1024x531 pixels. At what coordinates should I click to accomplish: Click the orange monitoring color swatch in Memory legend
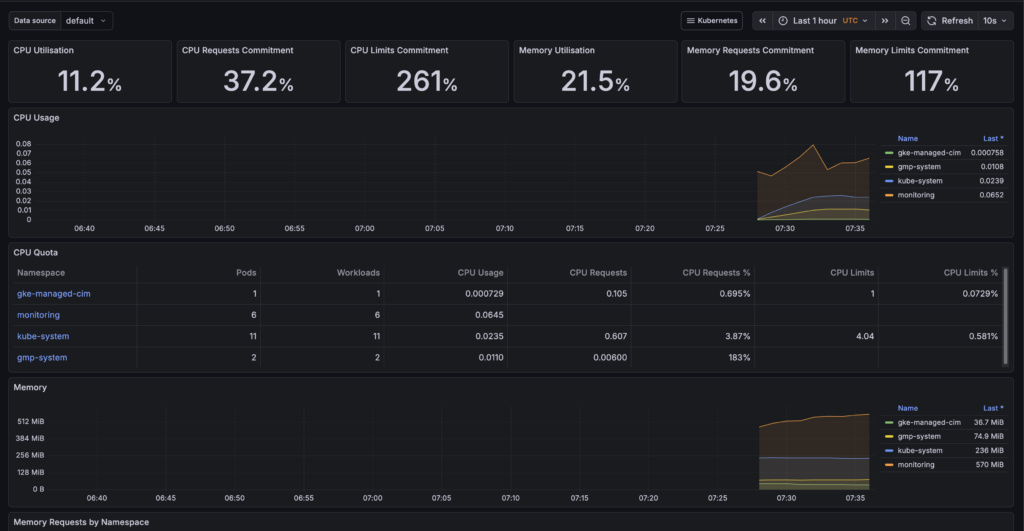click(x=890, y=465)
